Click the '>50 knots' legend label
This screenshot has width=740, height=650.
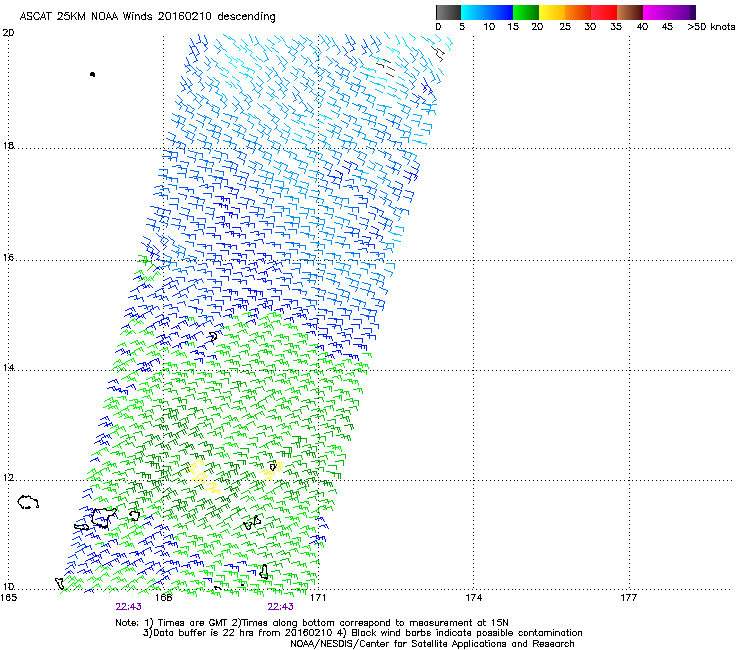click(x=711, y=27)
